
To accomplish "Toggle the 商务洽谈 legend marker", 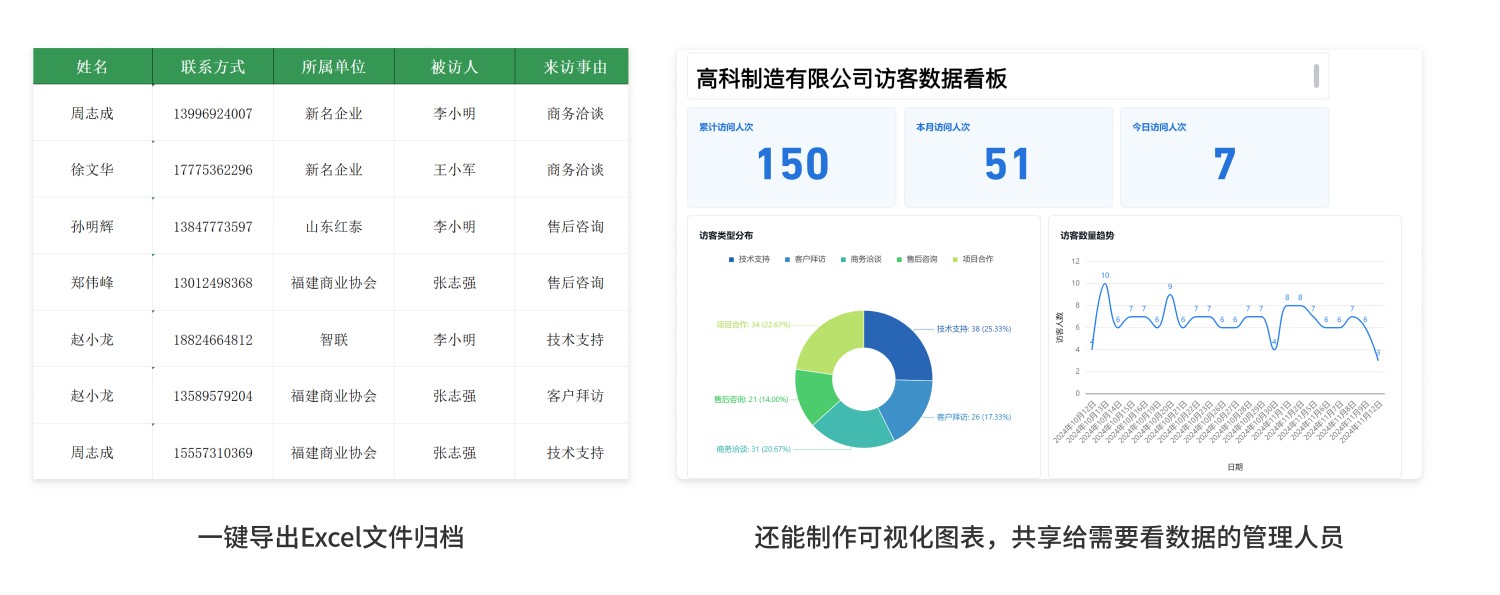I will (843, 259).
